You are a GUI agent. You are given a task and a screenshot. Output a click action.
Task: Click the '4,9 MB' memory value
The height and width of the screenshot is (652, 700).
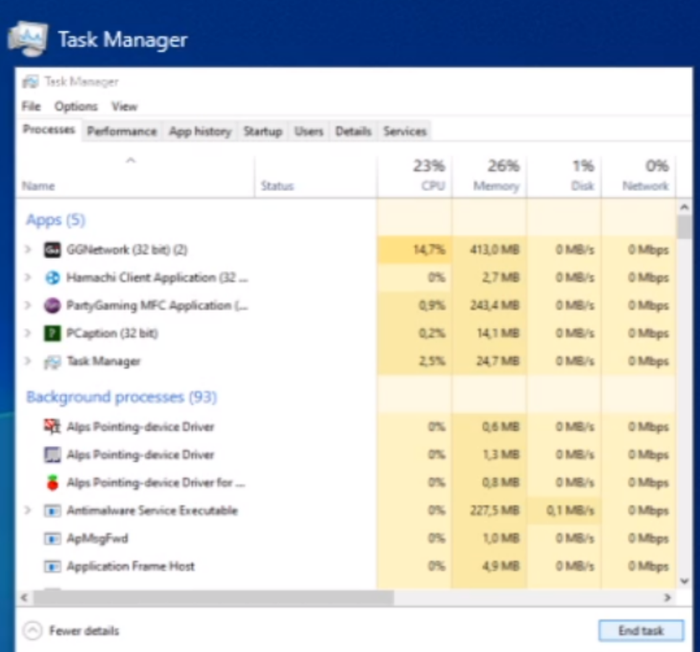501,566
